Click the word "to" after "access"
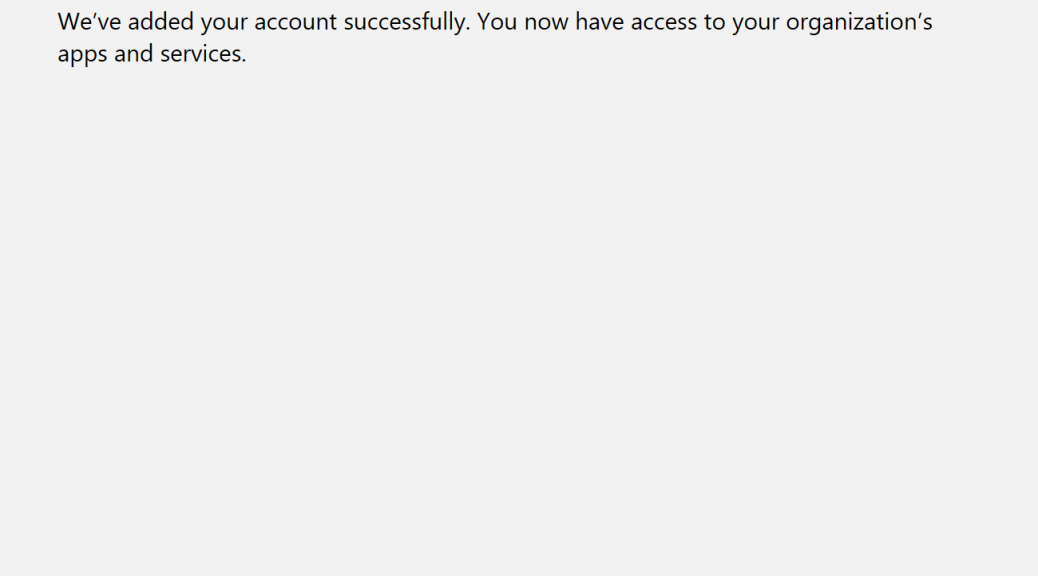This screenshot has height=576, width=1038. click(x=714, y=23)
